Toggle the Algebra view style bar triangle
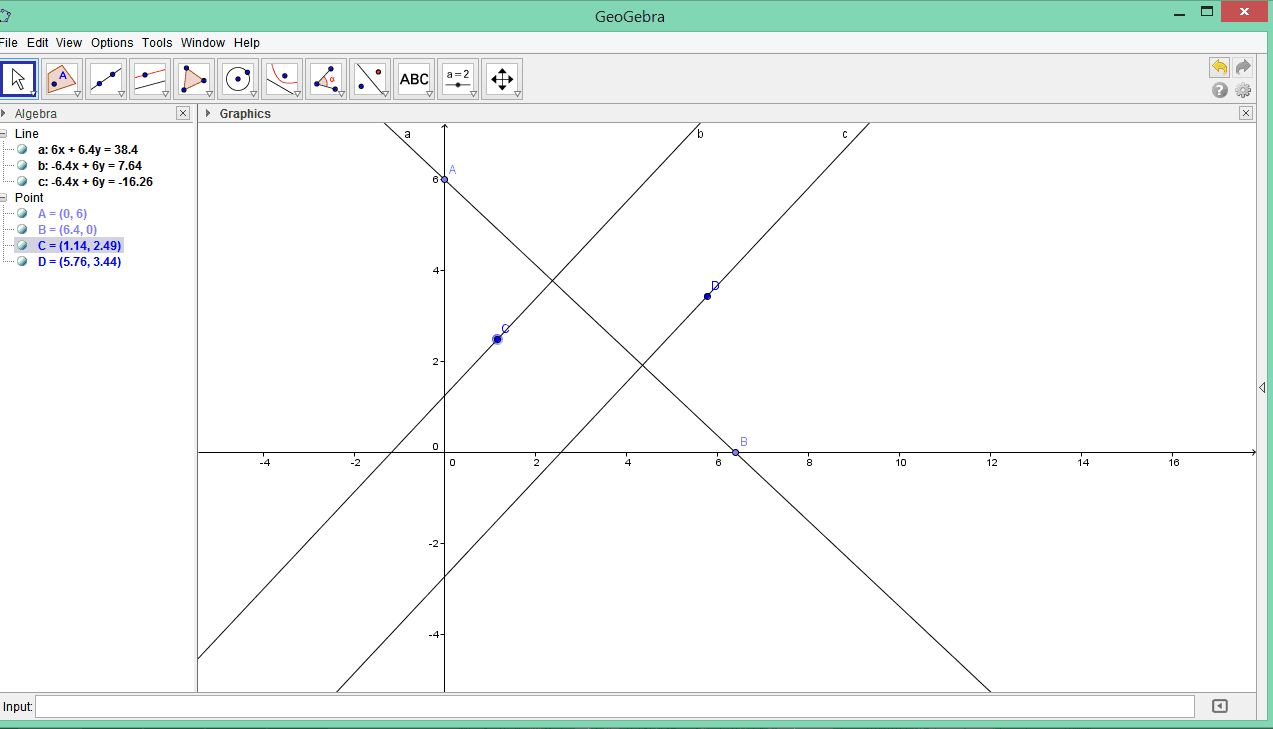This screenshot has width=1273, height=729. (x=4, y=113)
